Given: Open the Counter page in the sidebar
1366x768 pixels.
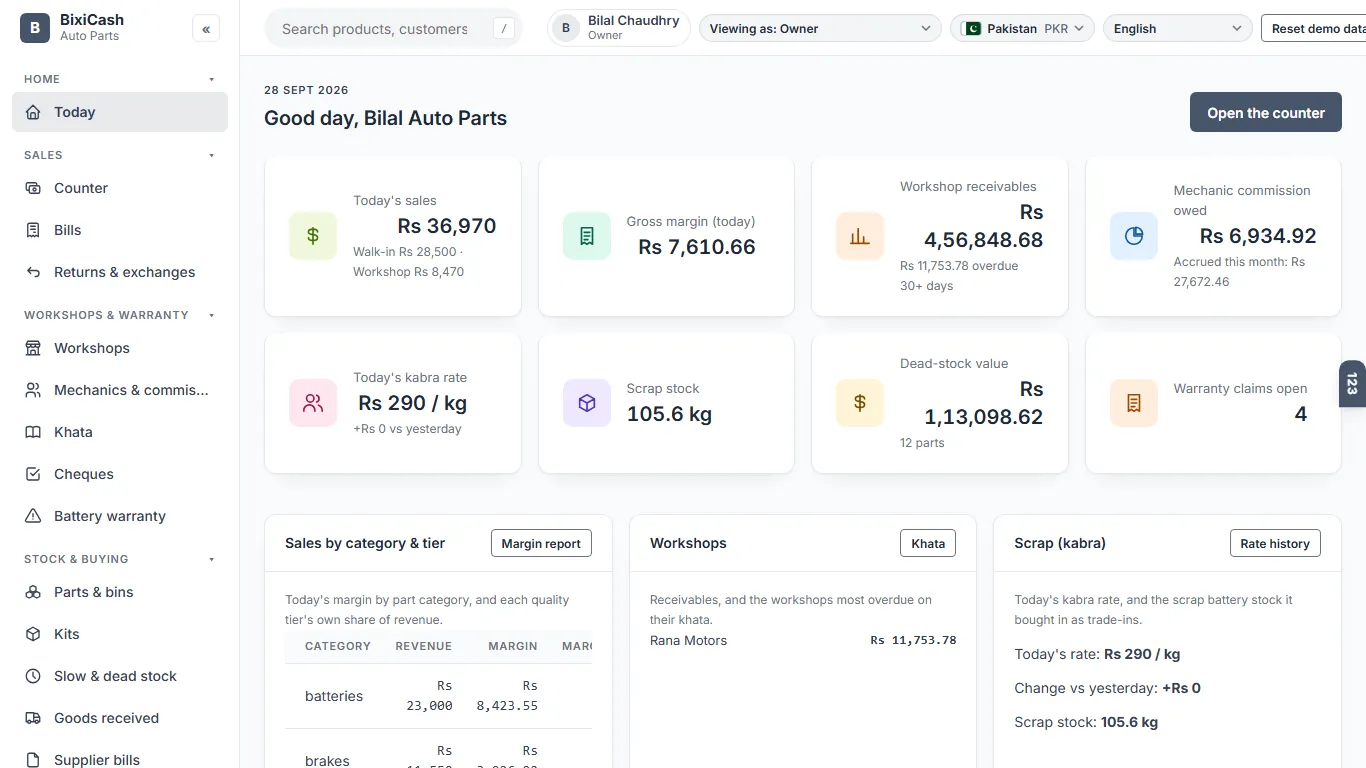Looking at the screenshot, I should point(120,188).
